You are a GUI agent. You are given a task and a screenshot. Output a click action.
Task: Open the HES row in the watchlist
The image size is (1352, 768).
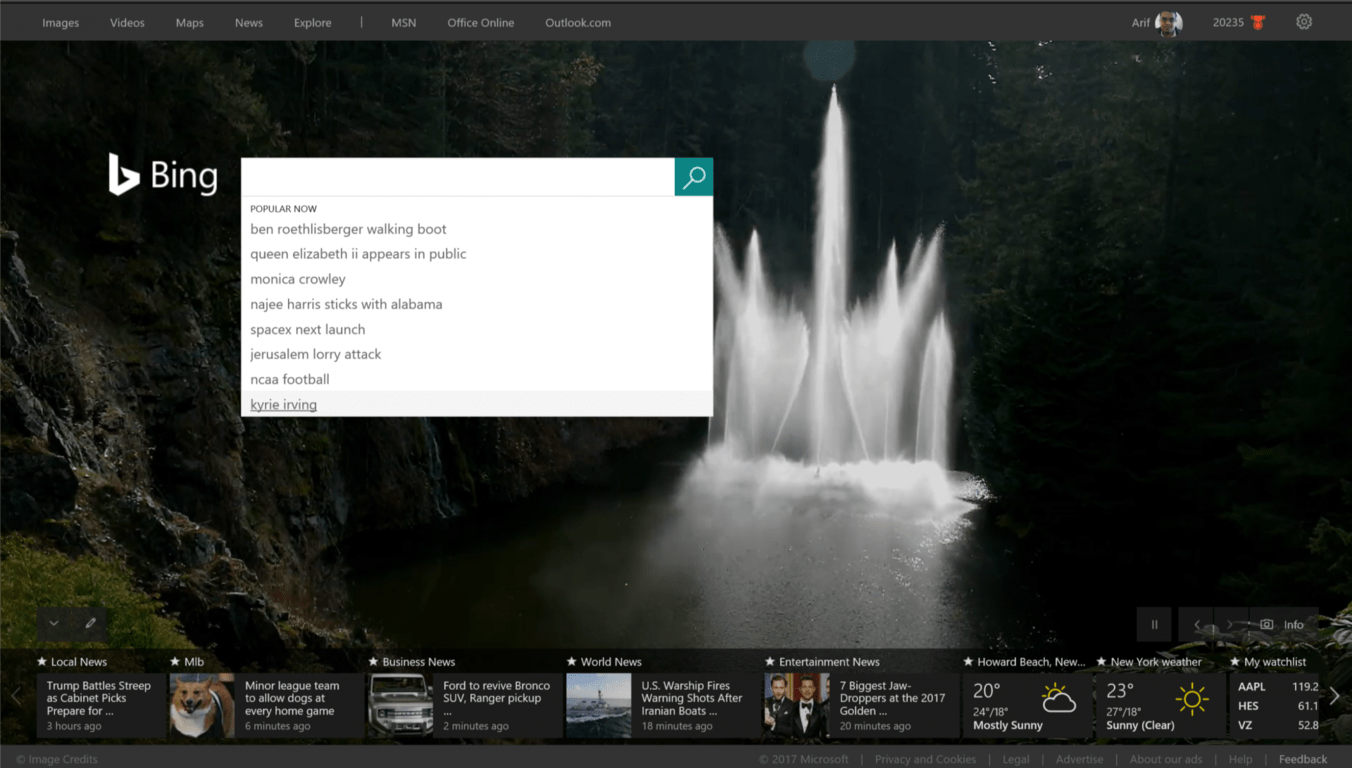tap(1278, 706)
